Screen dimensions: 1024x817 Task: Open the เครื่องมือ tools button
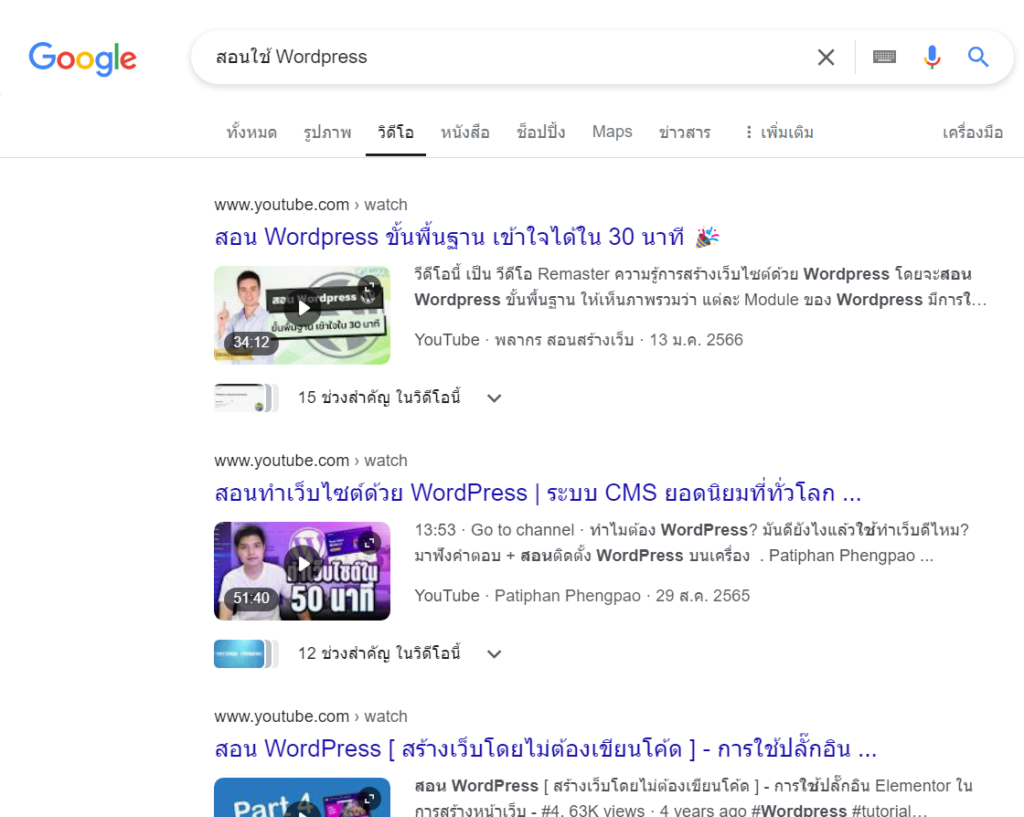pyautogui.click(x=972, y=133)
